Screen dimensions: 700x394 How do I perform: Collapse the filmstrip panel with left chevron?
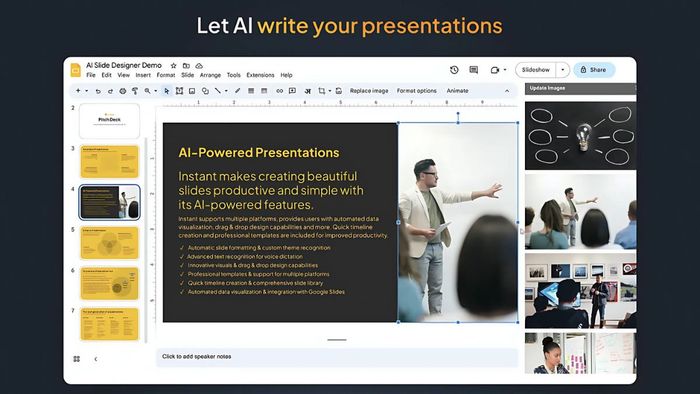point(96,359)
